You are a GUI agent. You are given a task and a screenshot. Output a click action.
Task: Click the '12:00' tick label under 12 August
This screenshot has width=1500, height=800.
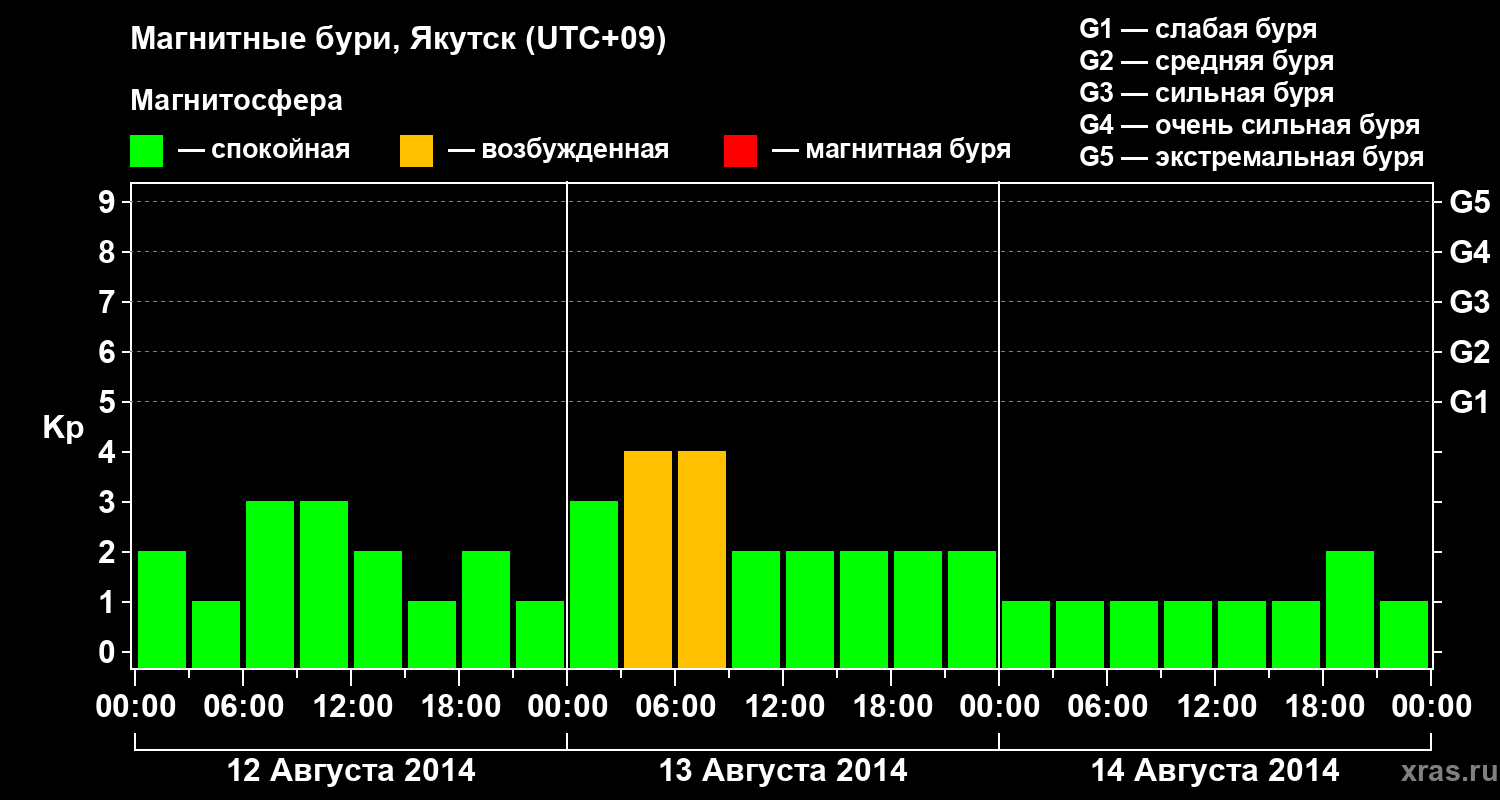(x=351, y=707)
